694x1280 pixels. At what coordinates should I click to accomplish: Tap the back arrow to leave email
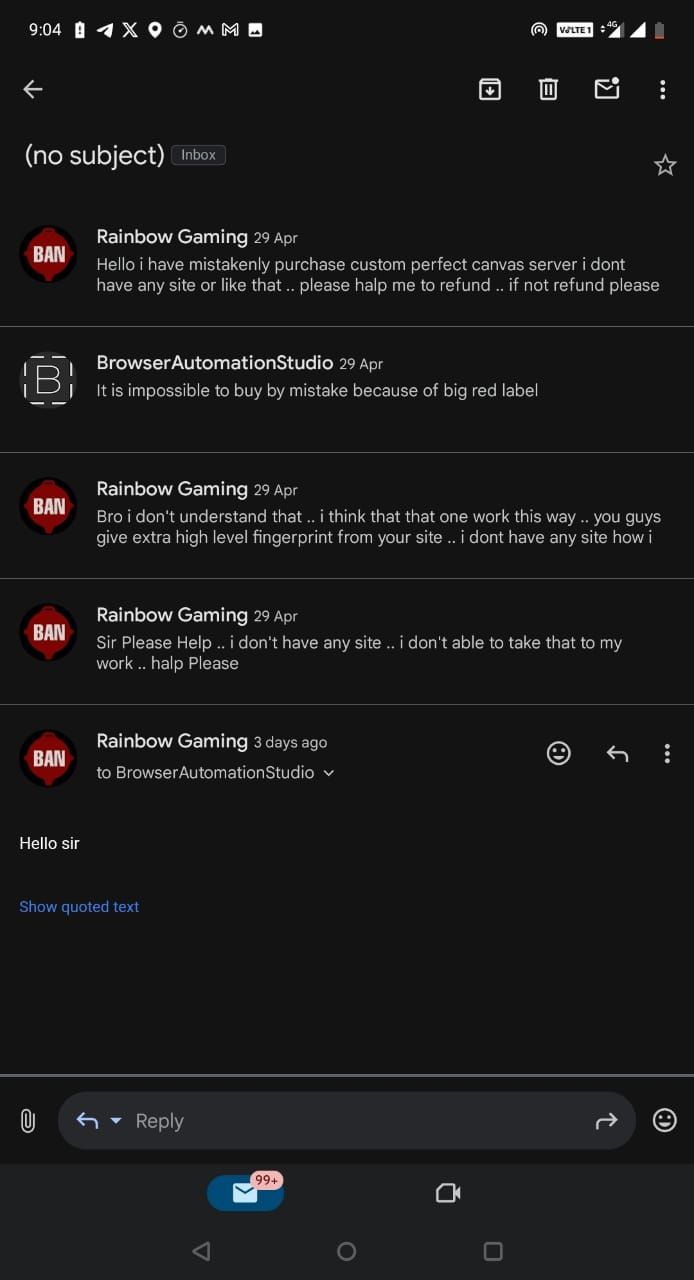(x=33, y=90)
